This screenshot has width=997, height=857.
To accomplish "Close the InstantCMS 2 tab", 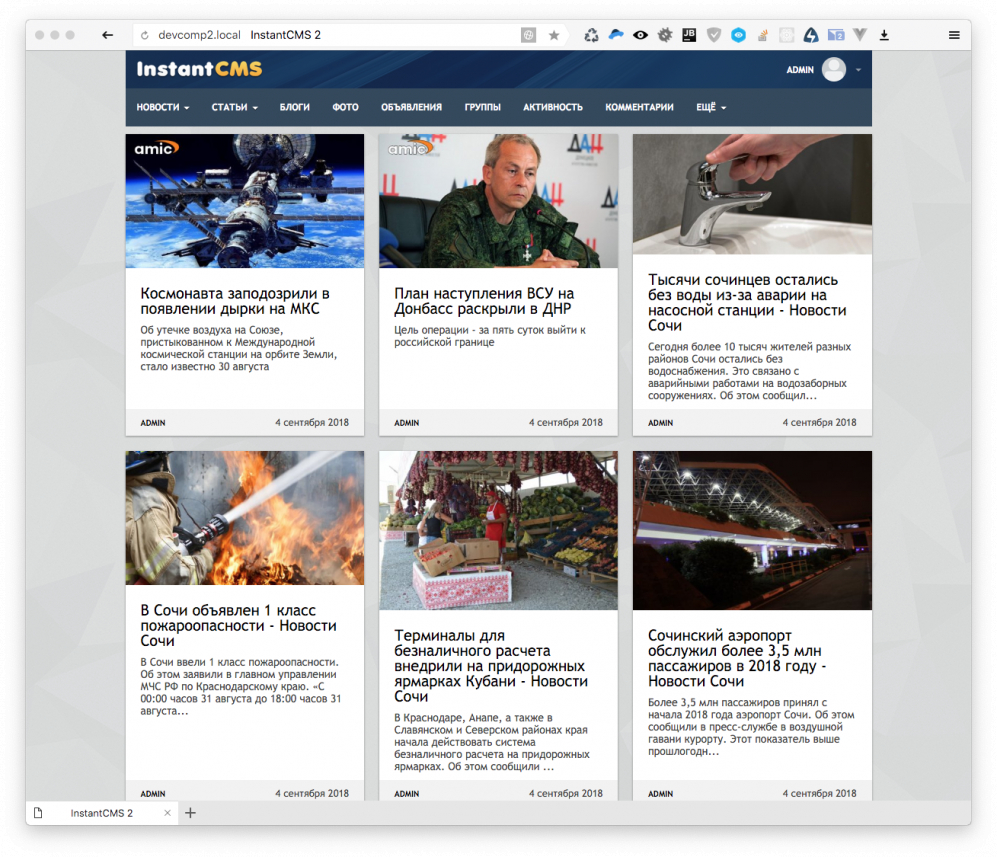I will (167, 813).
